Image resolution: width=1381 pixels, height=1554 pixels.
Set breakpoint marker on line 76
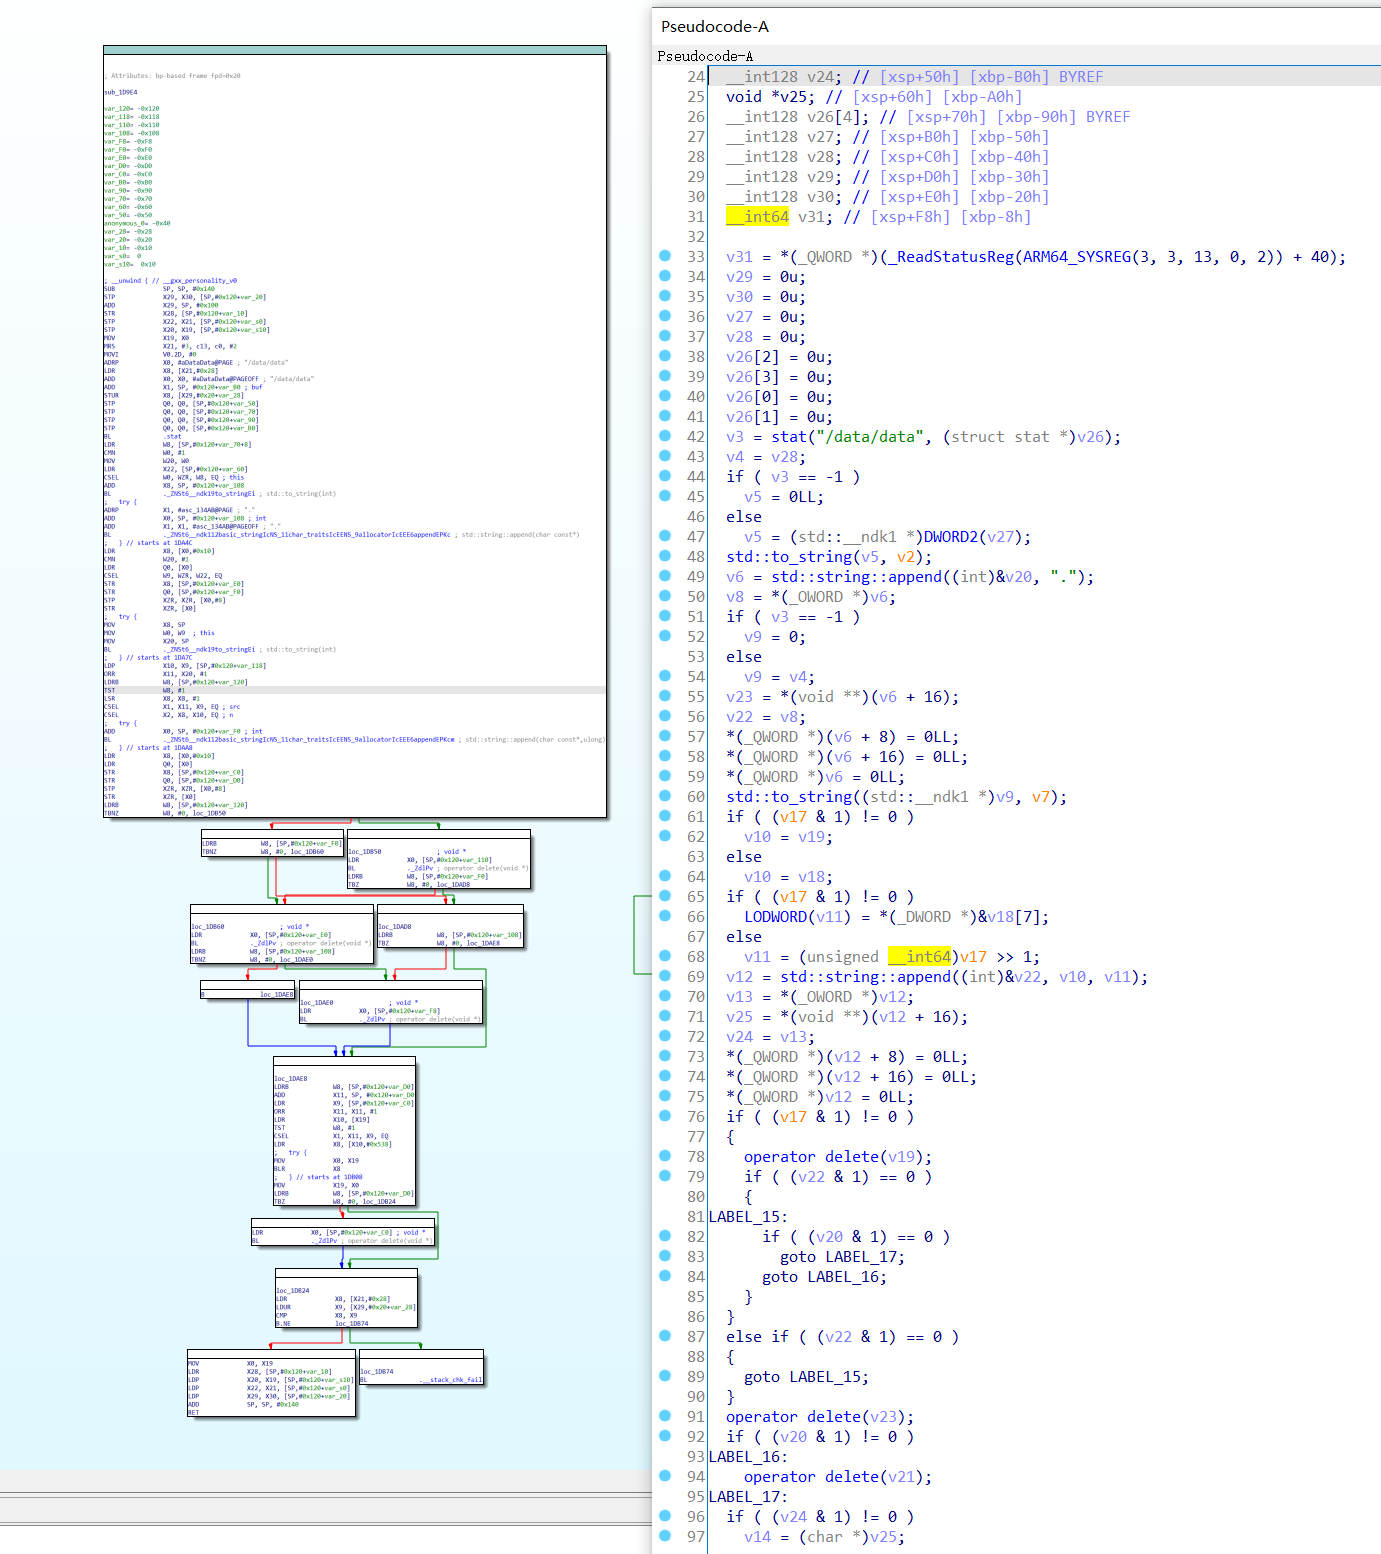[x=665, y=1116]
